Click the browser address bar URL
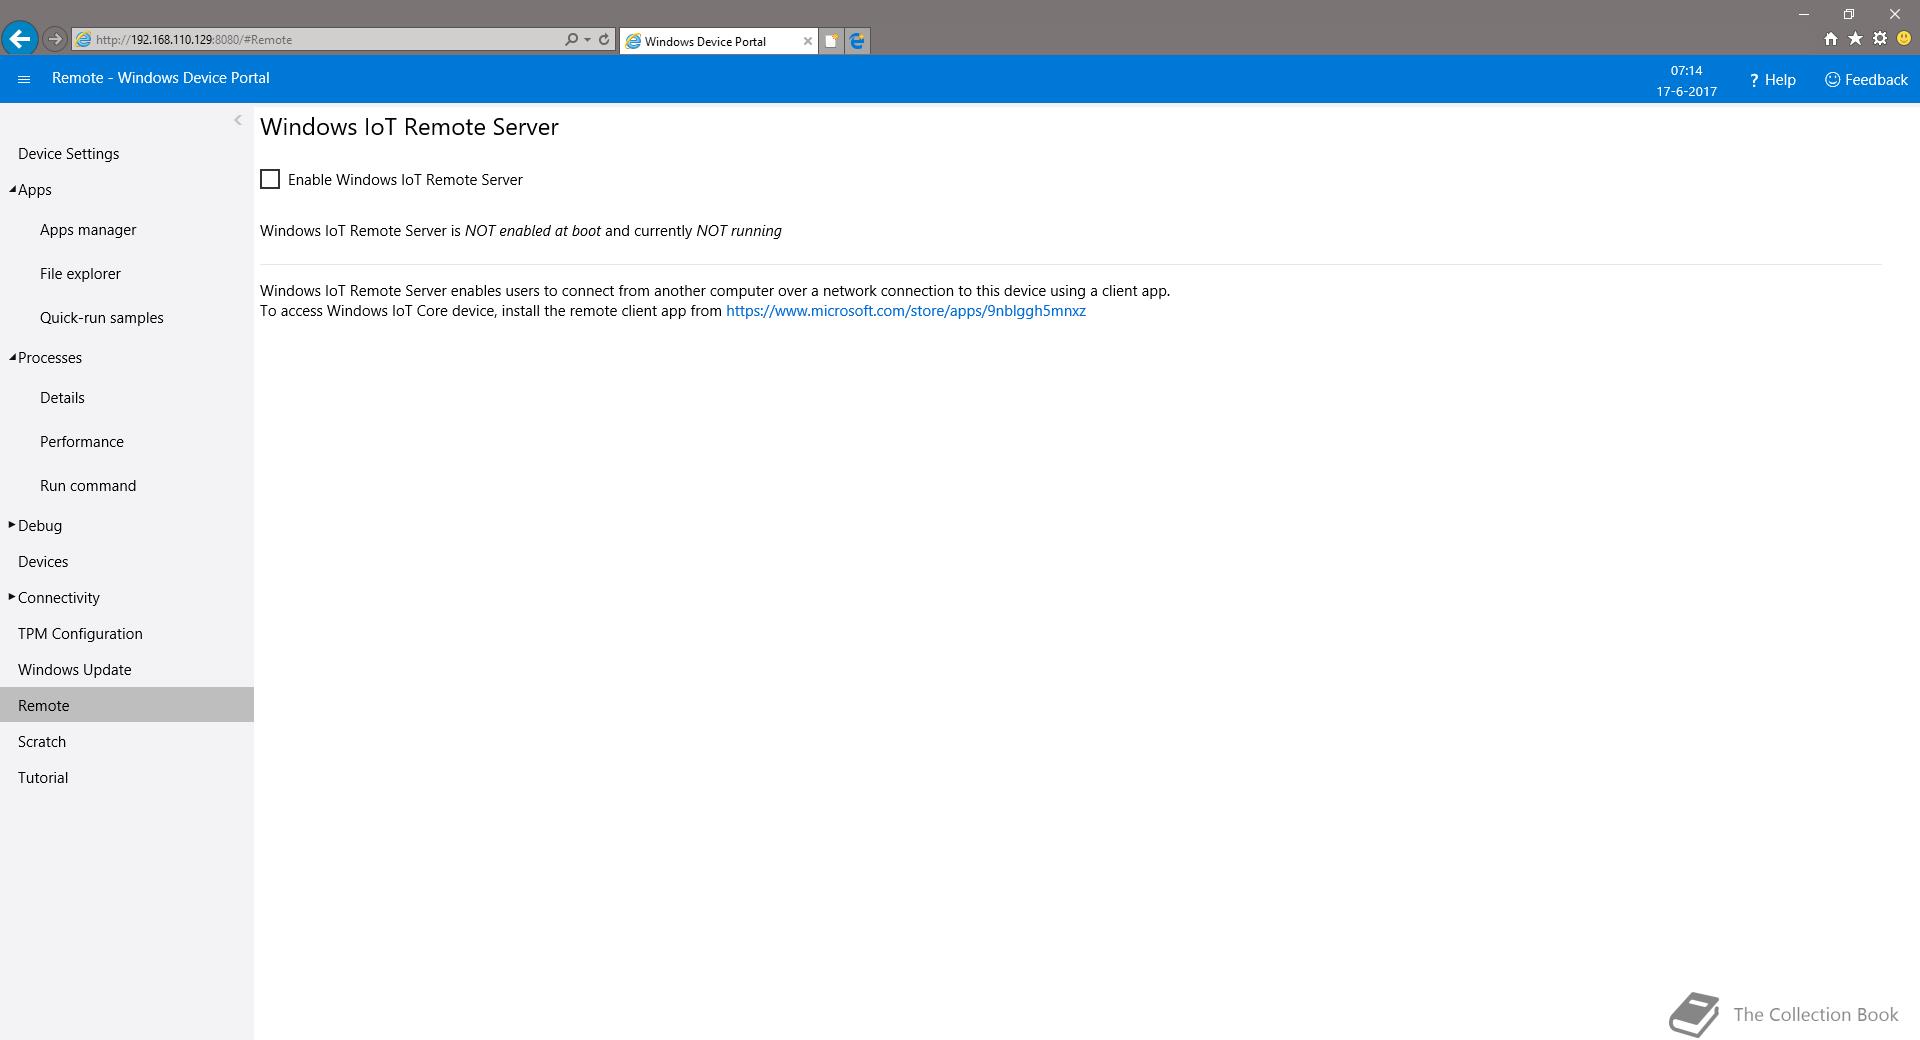 320,40
